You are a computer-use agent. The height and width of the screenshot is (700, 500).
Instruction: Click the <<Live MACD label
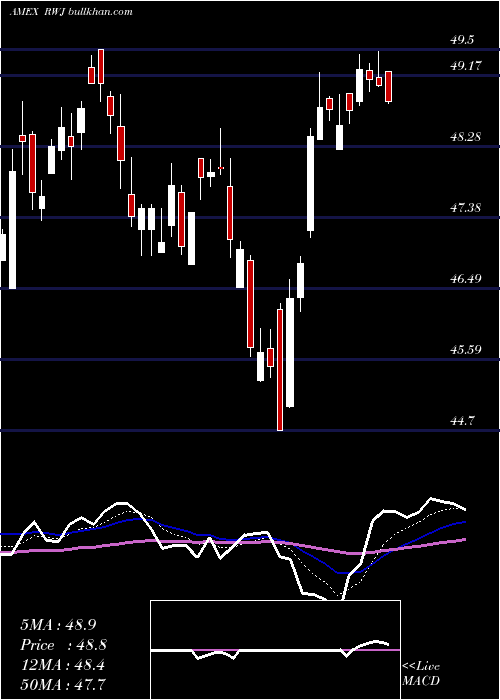421,674
